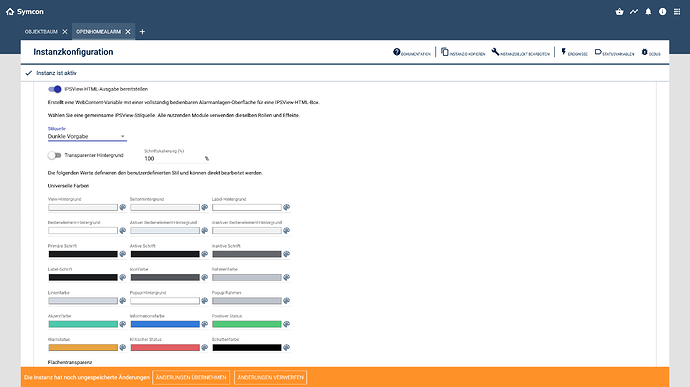This screenshot has height=387, width=690.
Task: Click the 'Instanz ist aktiv' status text
Action: (x=56, y=73)
